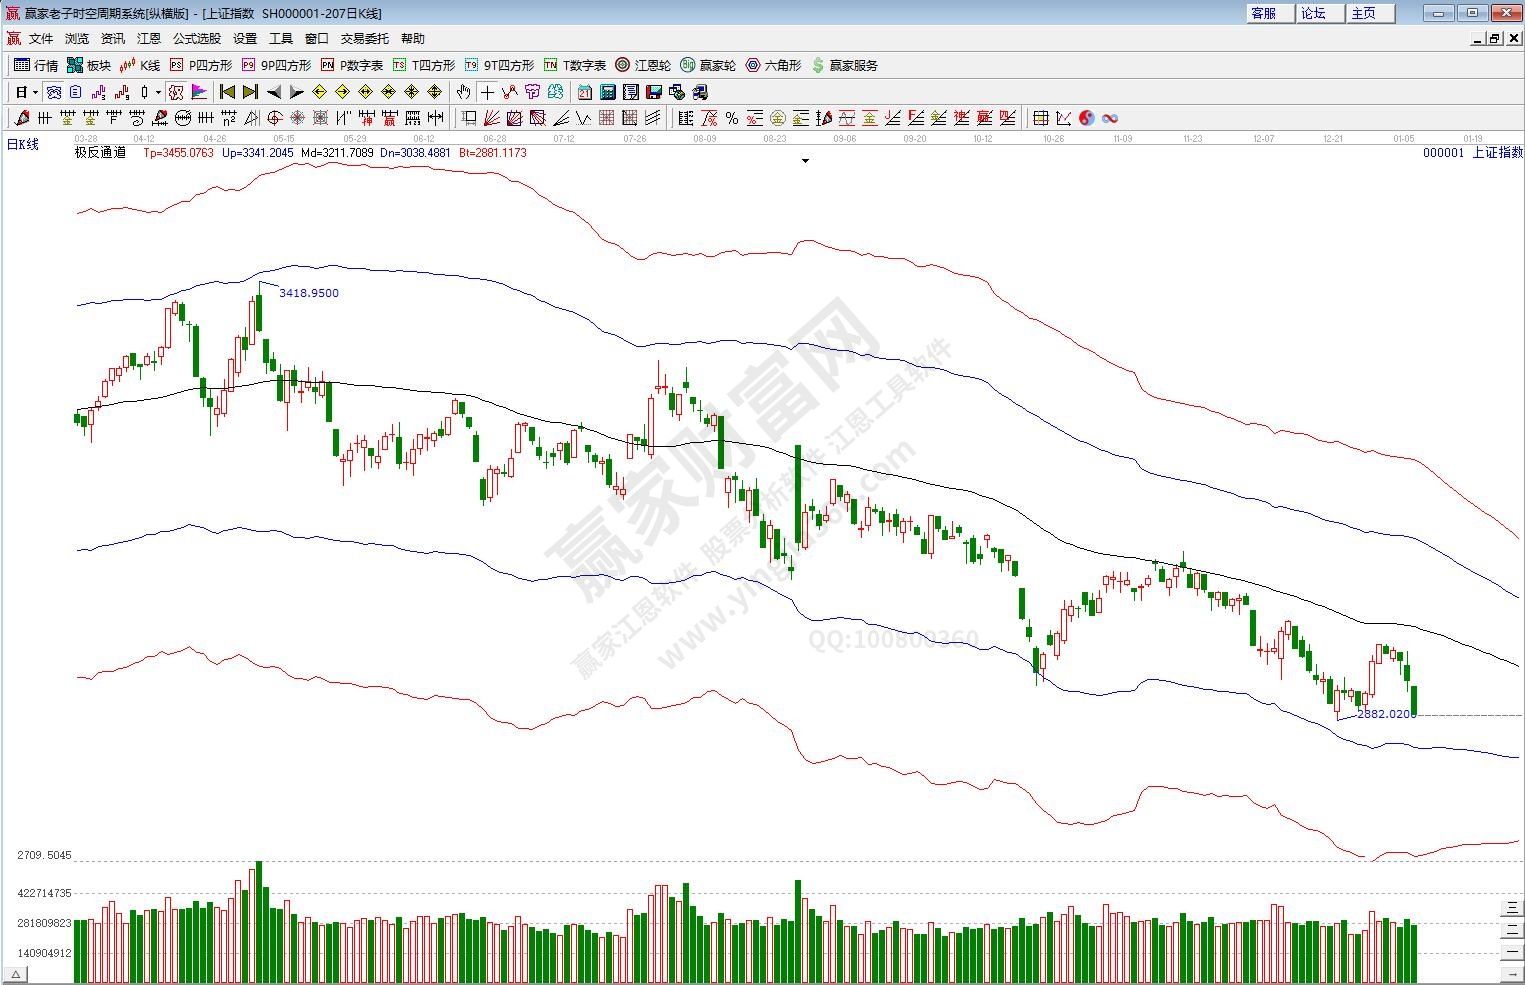
Task: Select the yin-yang taiji icon
Action: tap(1087, 118)
